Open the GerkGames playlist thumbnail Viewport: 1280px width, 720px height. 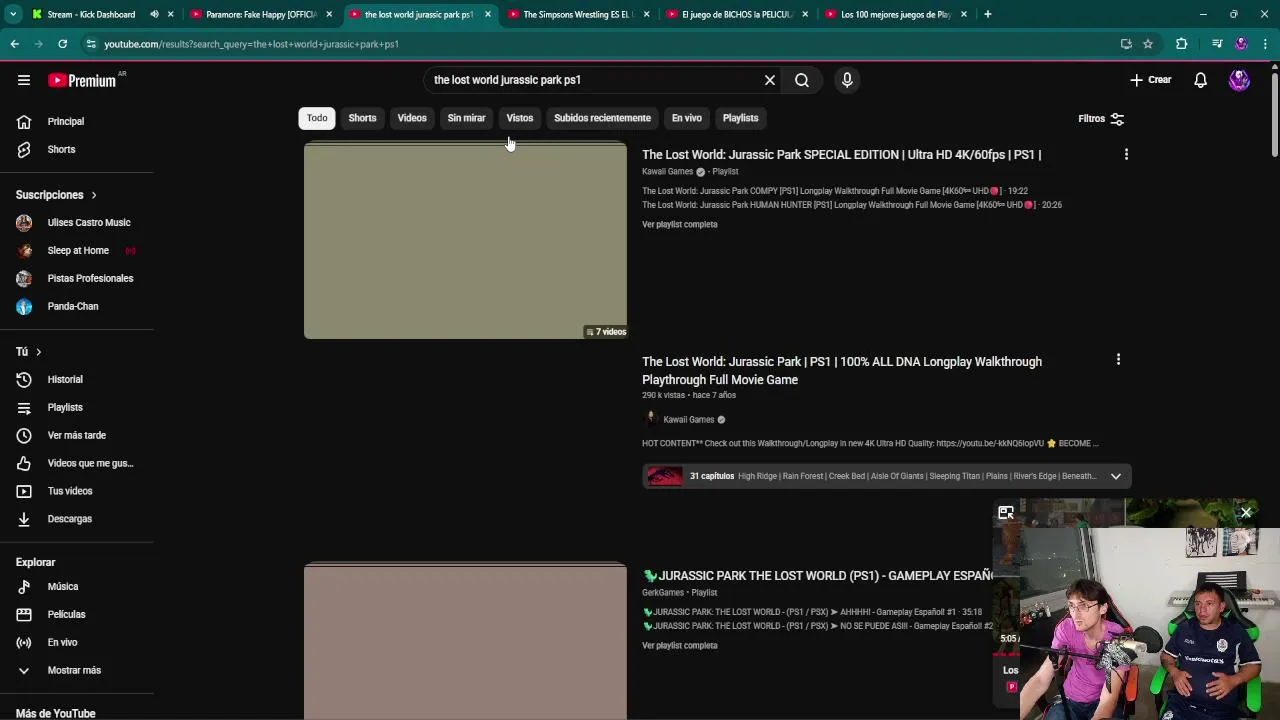tap(465, 641)
